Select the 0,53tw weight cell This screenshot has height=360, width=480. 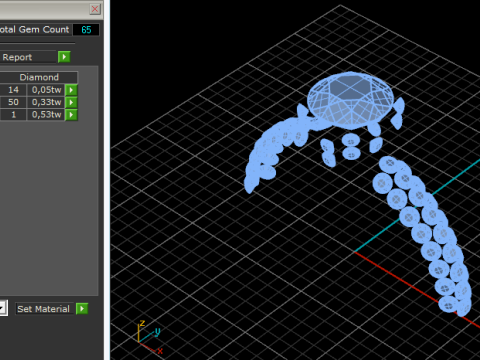pos(46,115)
